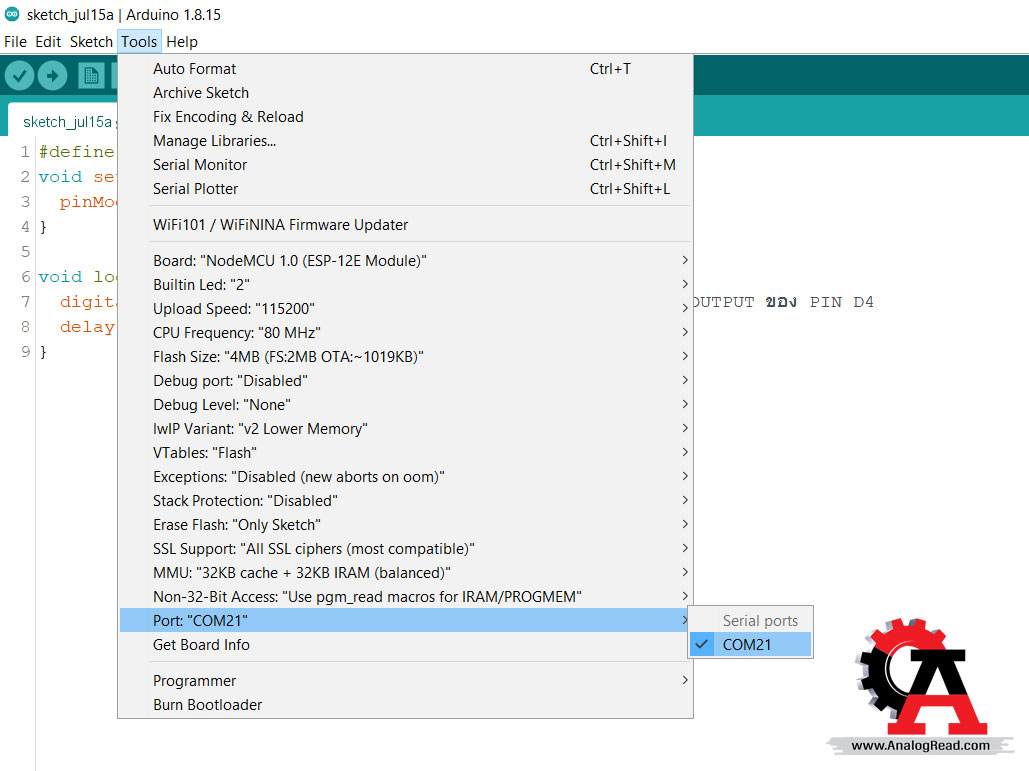1029x771 pixels.
Task: Open the Sketch menu
Action: click(91, 41)
